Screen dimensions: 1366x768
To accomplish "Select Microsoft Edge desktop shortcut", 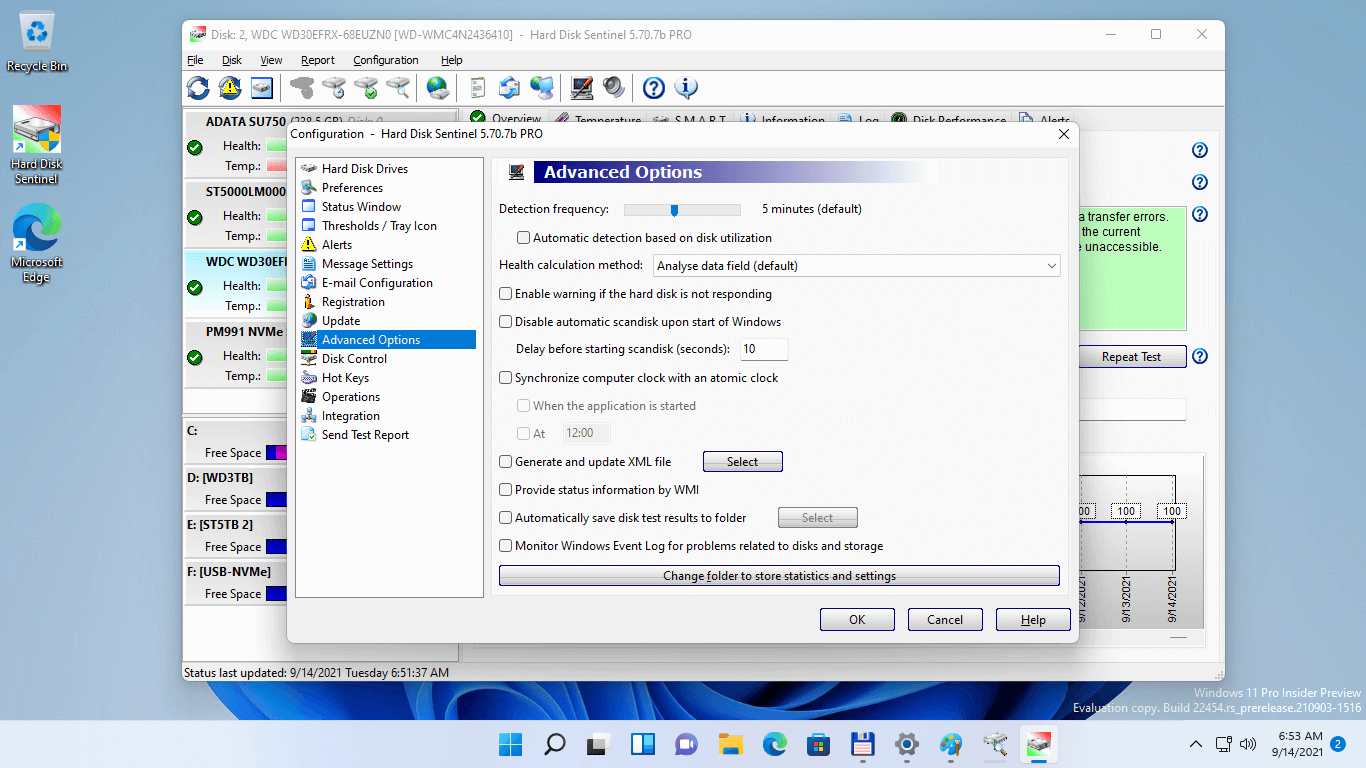I will click(x=36, y=243).
